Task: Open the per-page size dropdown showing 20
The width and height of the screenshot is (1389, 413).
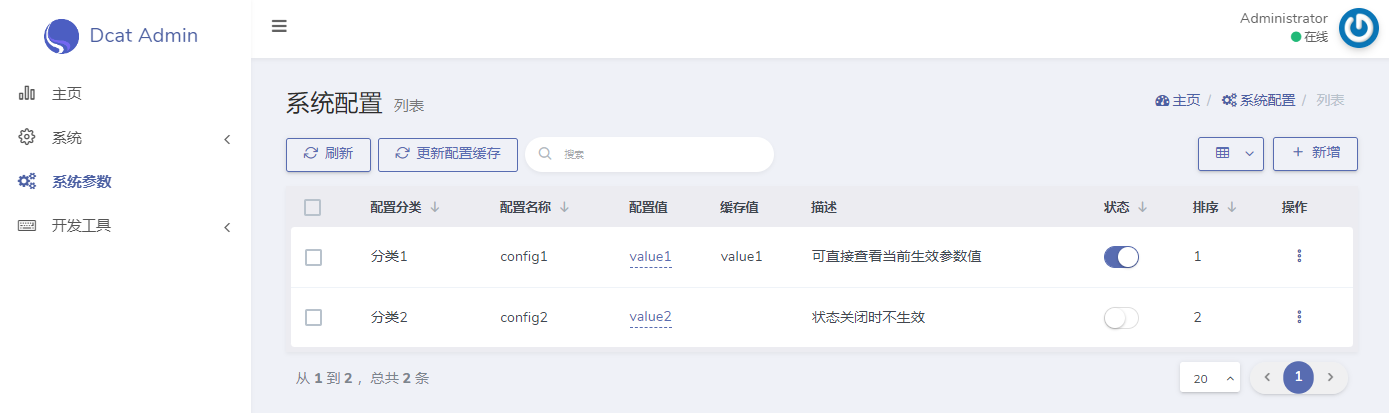Action: (1210, 378)
